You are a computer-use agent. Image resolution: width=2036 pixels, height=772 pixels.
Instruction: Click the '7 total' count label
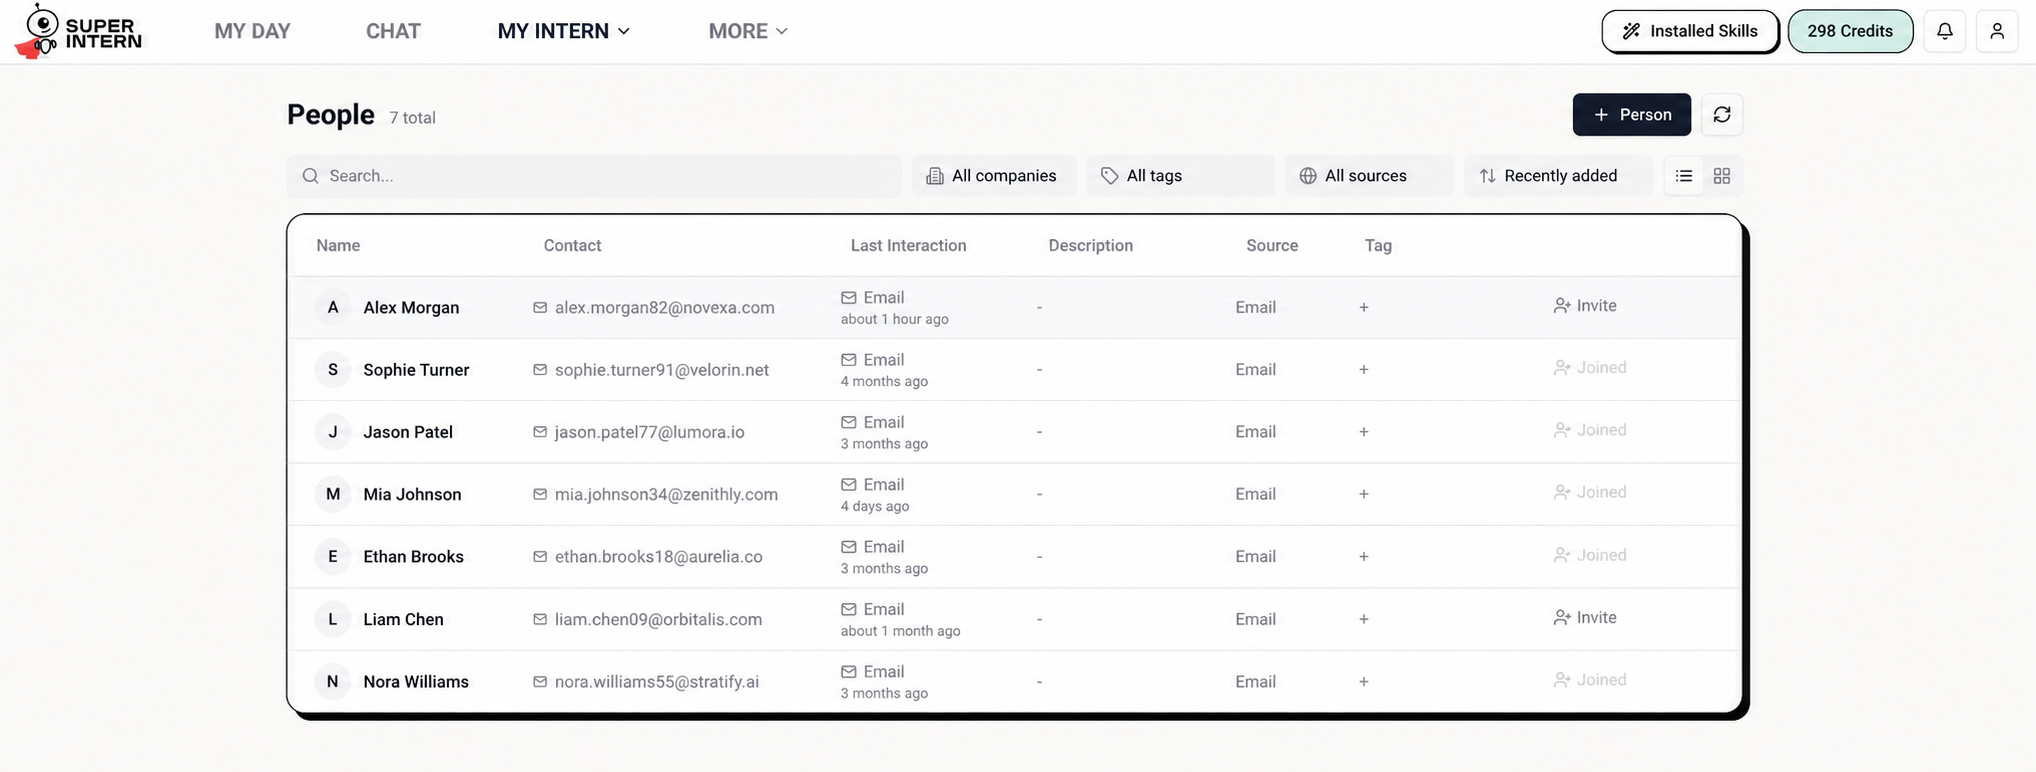point(412,118)
